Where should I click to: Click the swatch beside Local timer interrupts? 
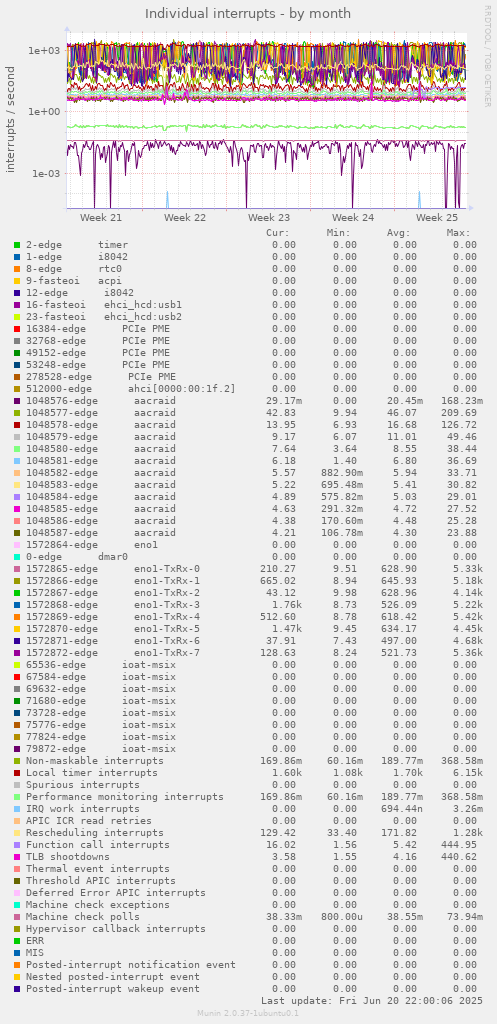(17, 773)
